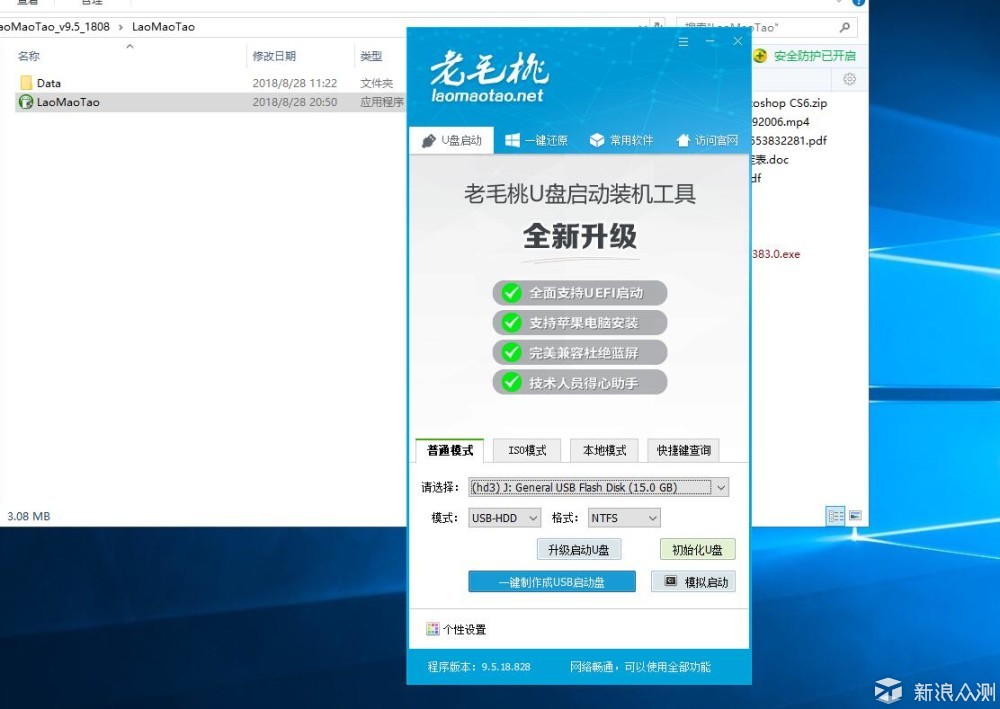Screen dimensions: 1000x709
Task: Click the 程序版本: 9.5.18.828 text
Action: point(479,667)
